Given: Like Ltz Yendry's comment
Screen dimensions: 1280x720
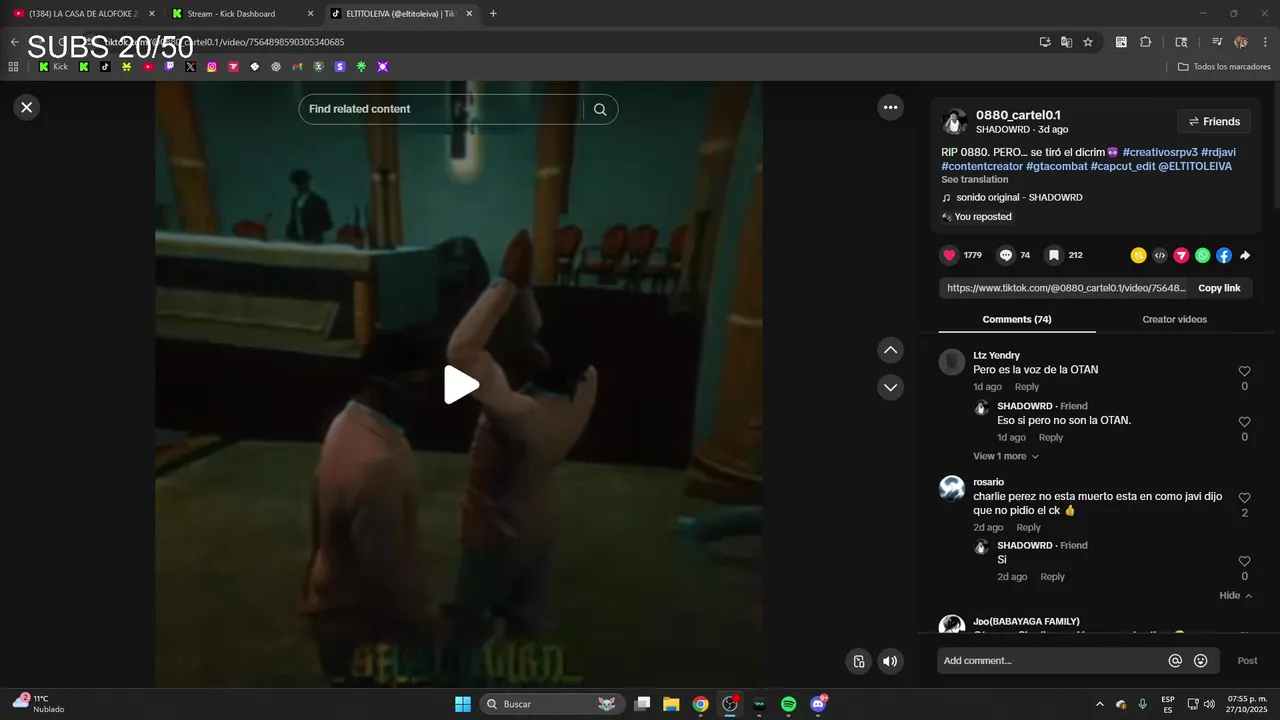Looking at the screenshot, I should pyautogui.click(x=1244, y=371).
